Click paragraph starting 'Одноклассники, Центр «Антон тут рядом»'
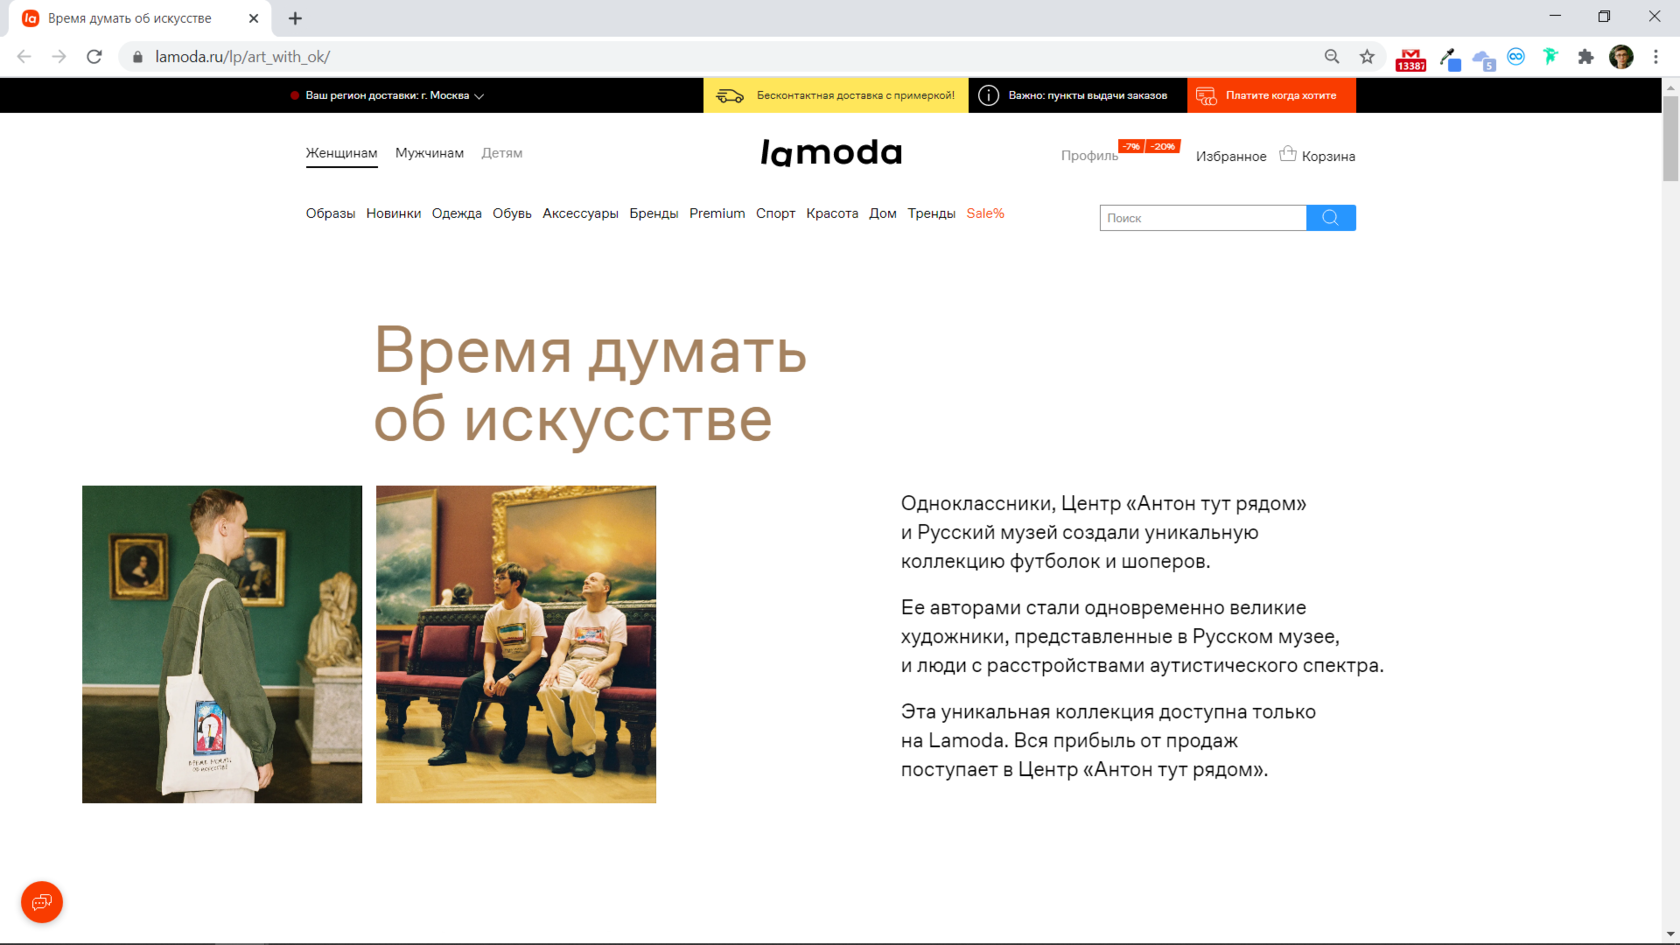 pyautogui.click(x=1104, y=532)
